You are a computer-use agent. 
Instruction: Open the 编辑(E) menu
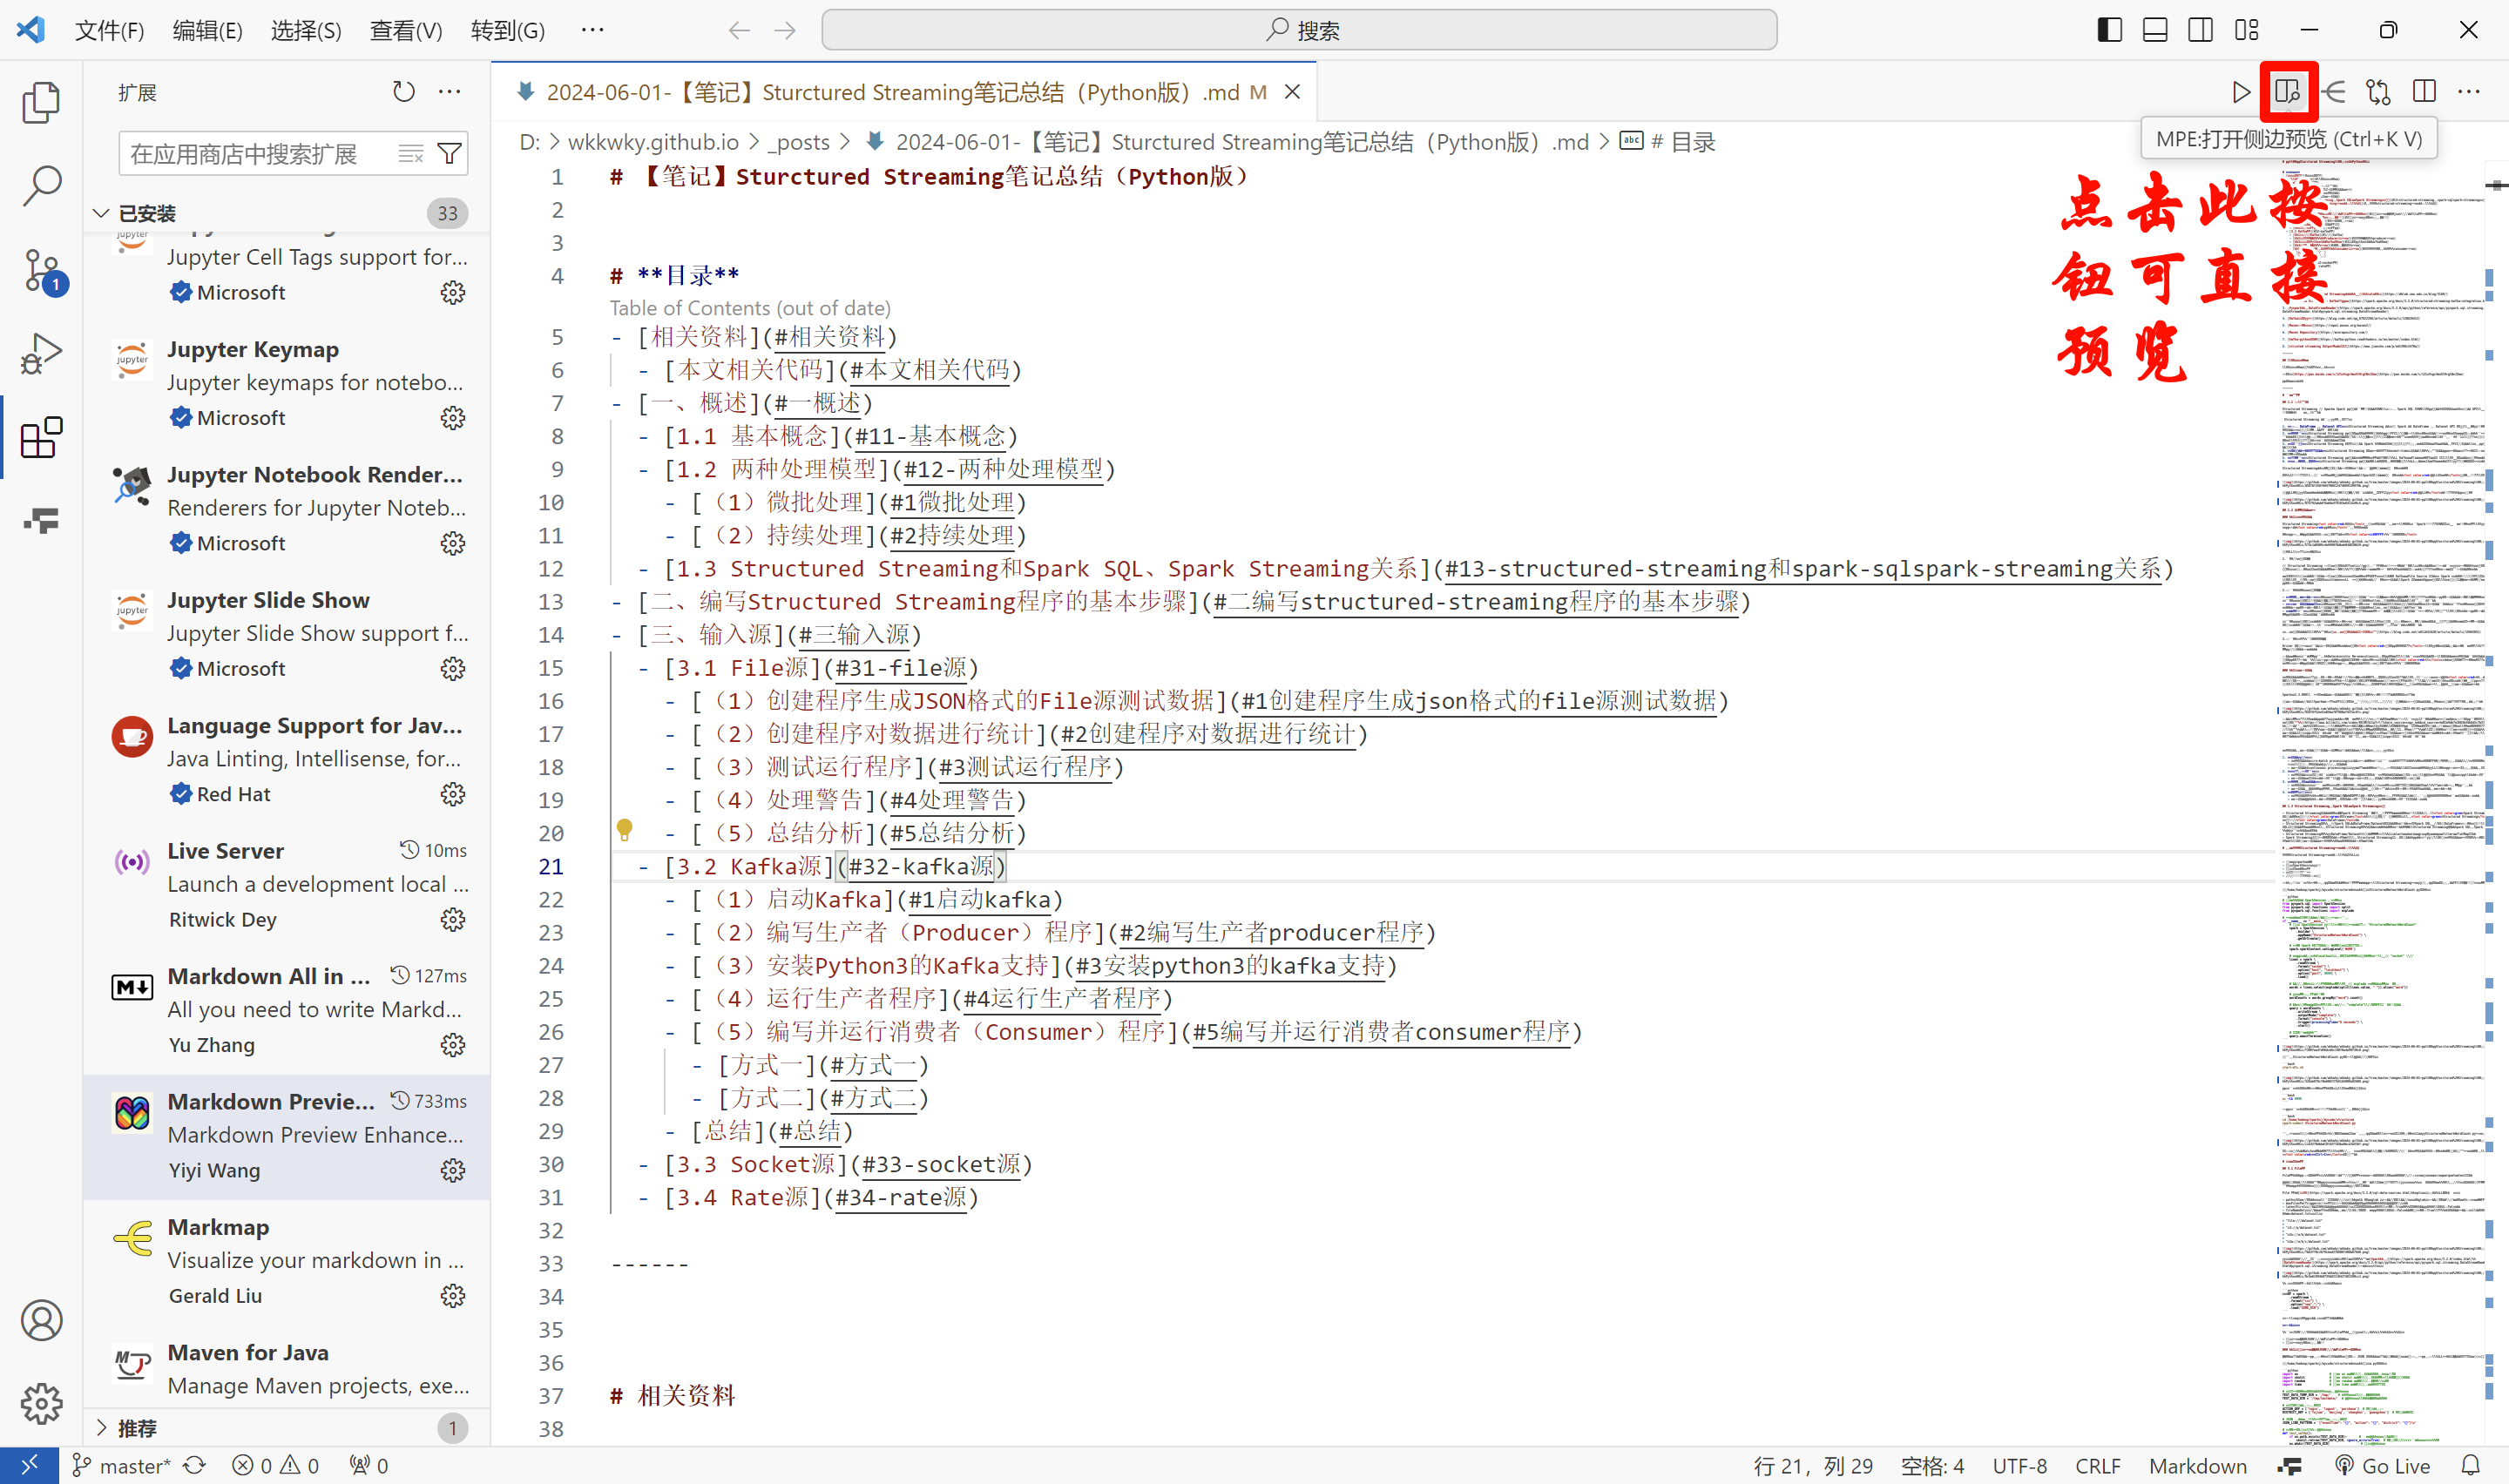point(207,30)
